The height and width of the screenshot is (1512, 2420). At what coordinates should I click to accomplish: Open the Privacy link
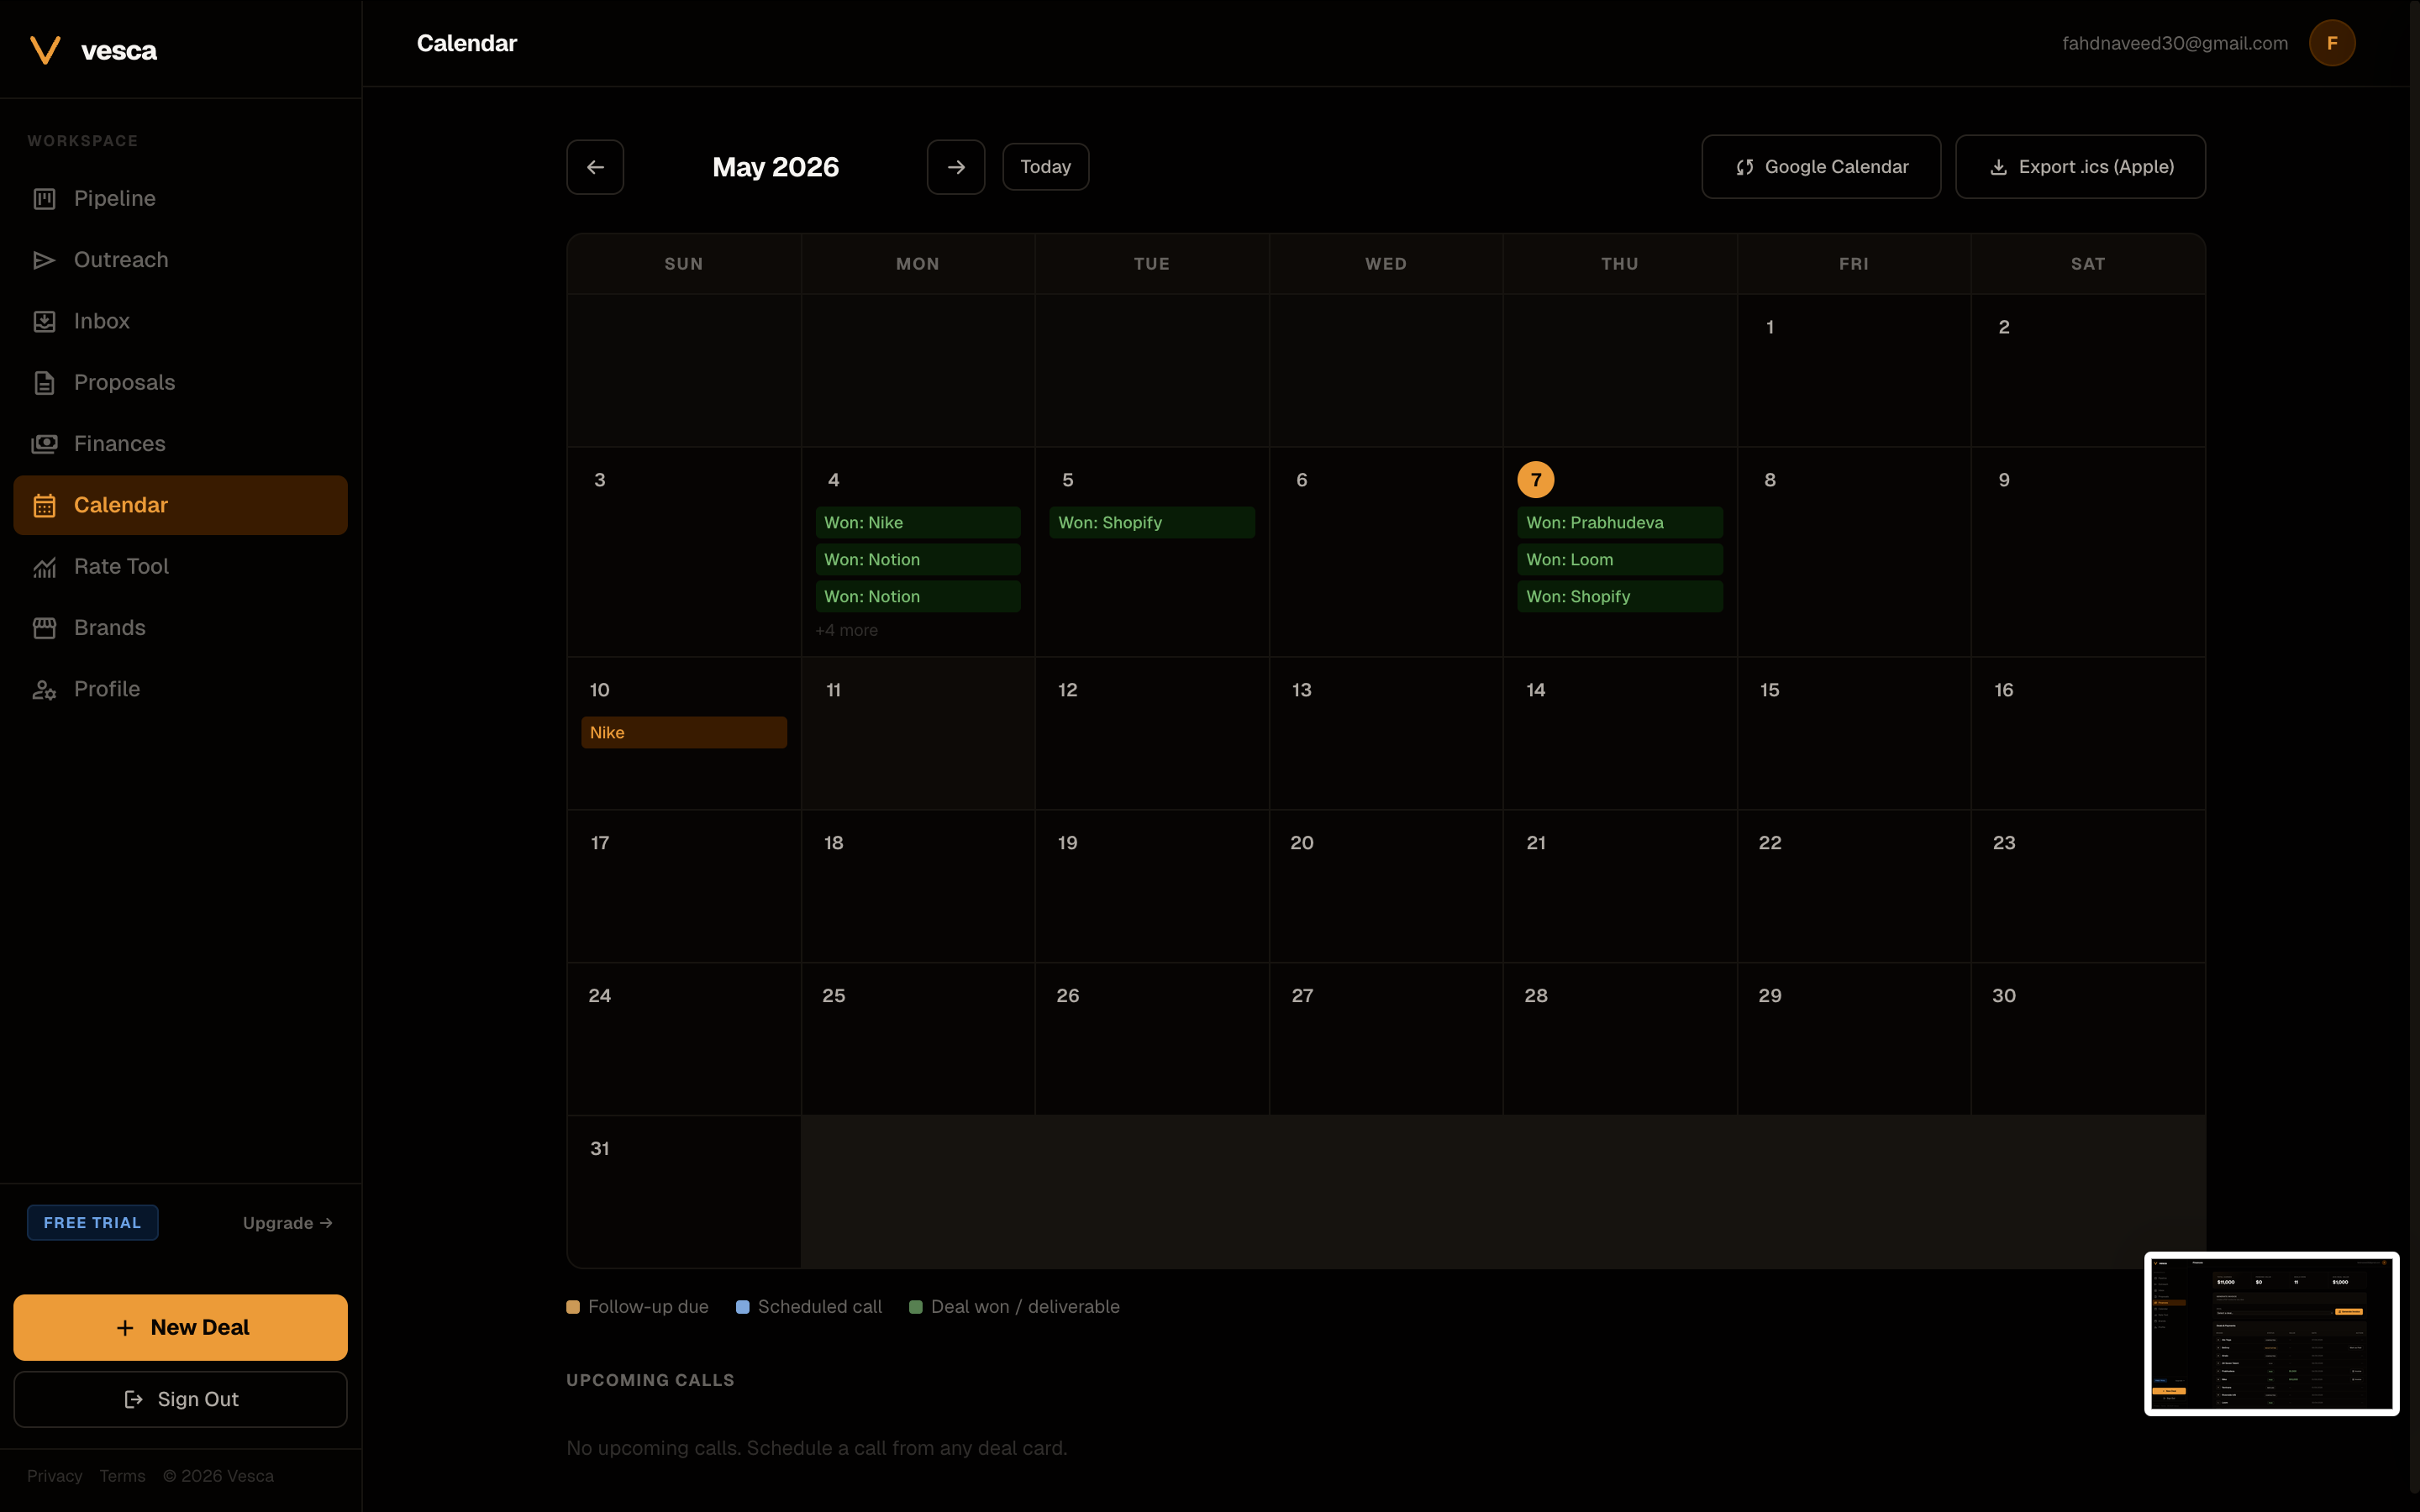54,1476
